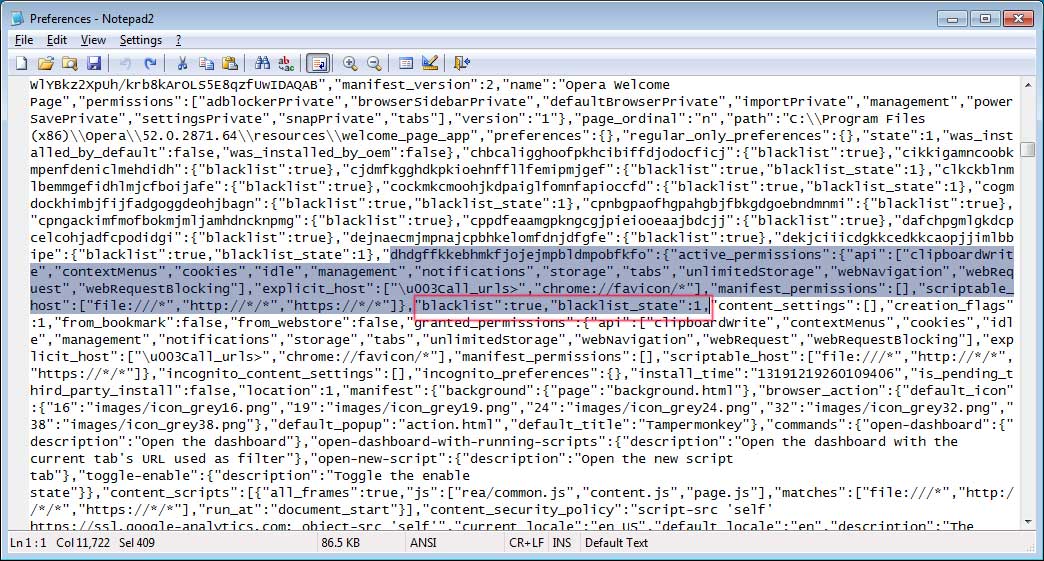Image resolution: width=1044 pixels, height=561 pixels.
Task: Toggle word wrap toolbar button
Action: pyautogui.click(x=318, y=63)
